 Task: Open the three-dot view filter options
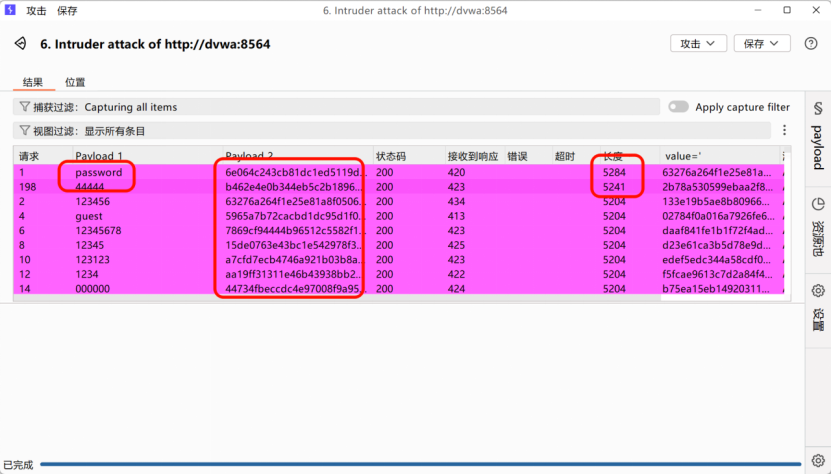tap(784, 131)
